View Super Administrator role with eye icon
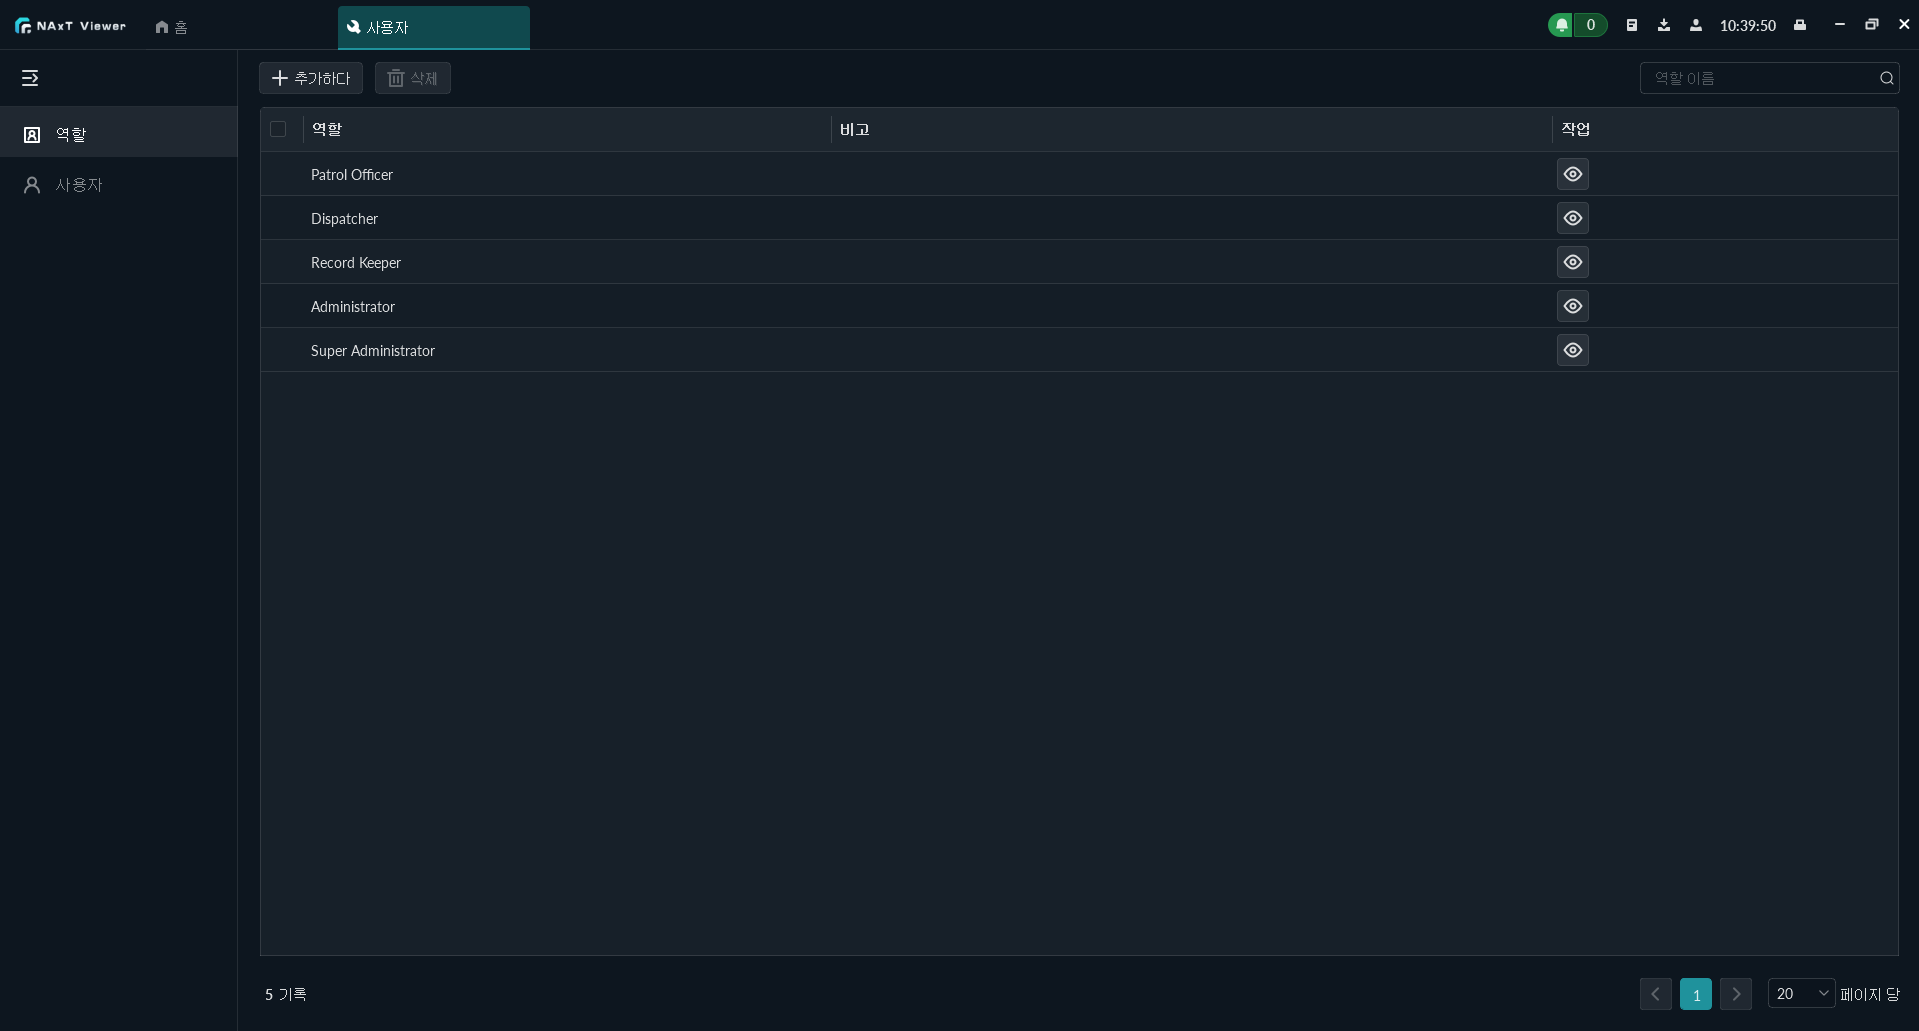The height and width of the screenshot is (1031, 1919). coord(1572,350)
